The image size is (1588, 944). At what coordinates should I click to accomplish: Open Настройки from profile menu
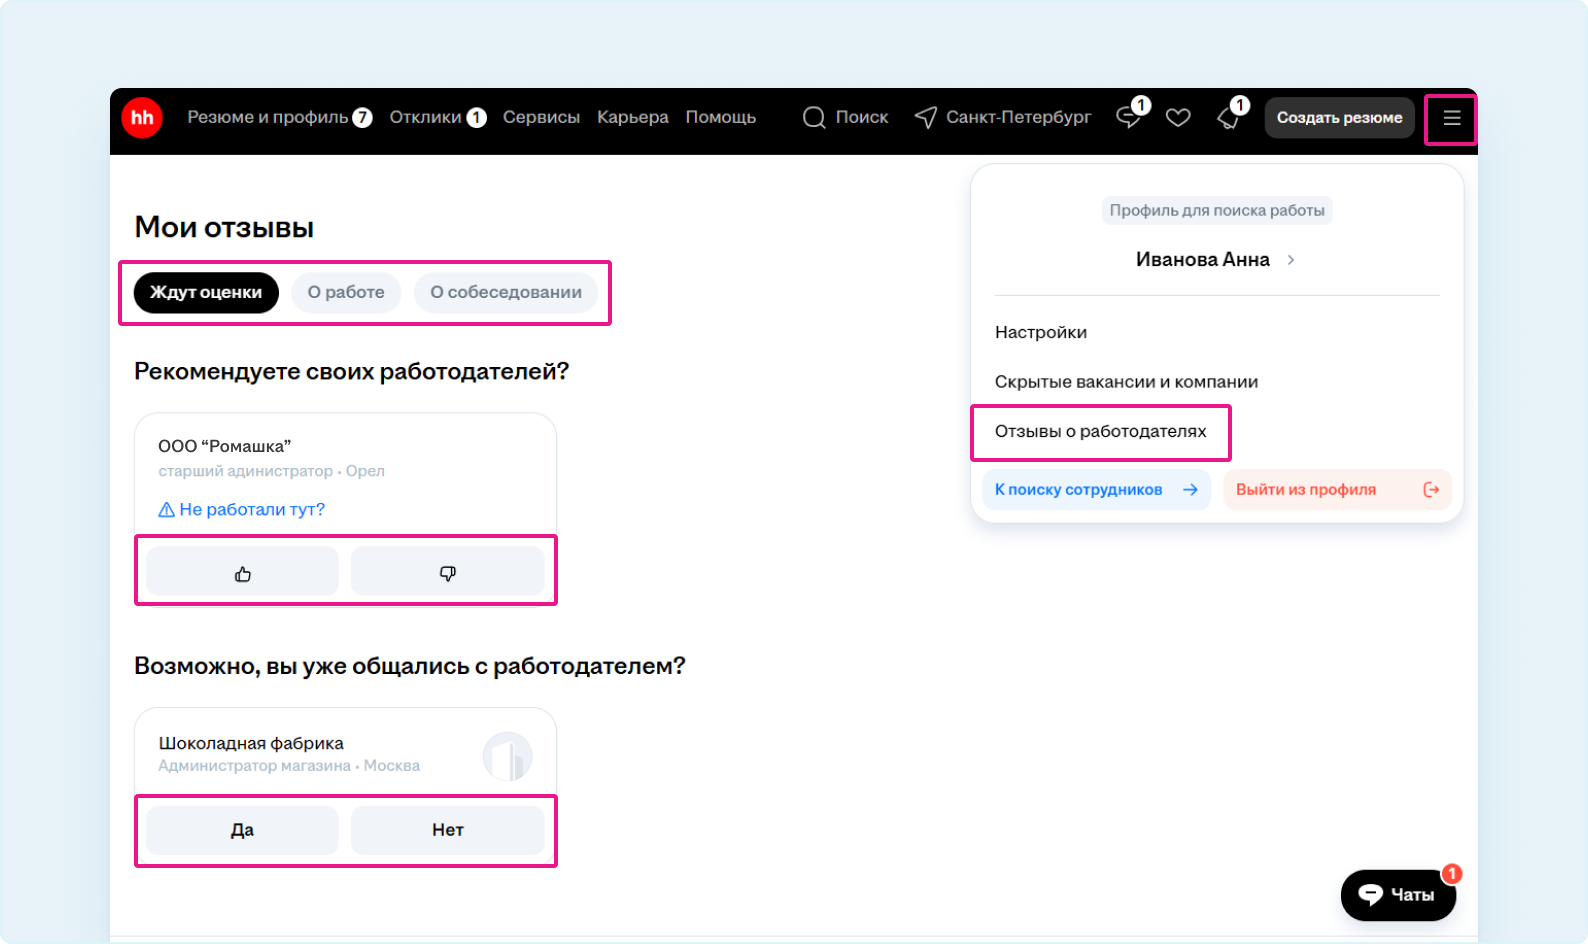click(x=1041, y=333)
